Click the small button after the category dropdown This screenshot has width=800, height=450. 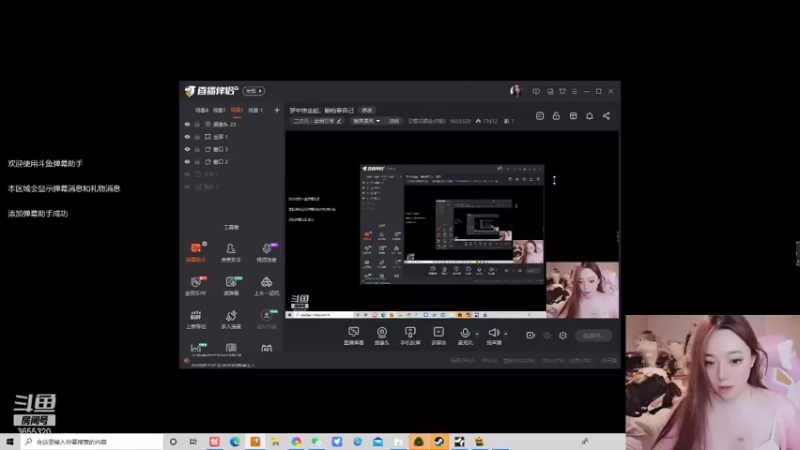pos(394,121)
